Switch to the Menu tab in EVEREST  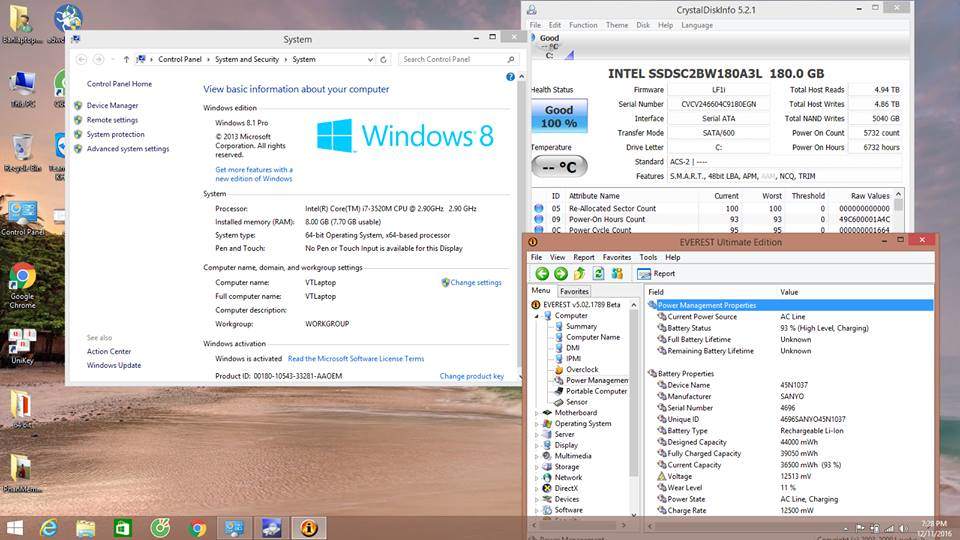pyautogui.click(x=541, y=291)
